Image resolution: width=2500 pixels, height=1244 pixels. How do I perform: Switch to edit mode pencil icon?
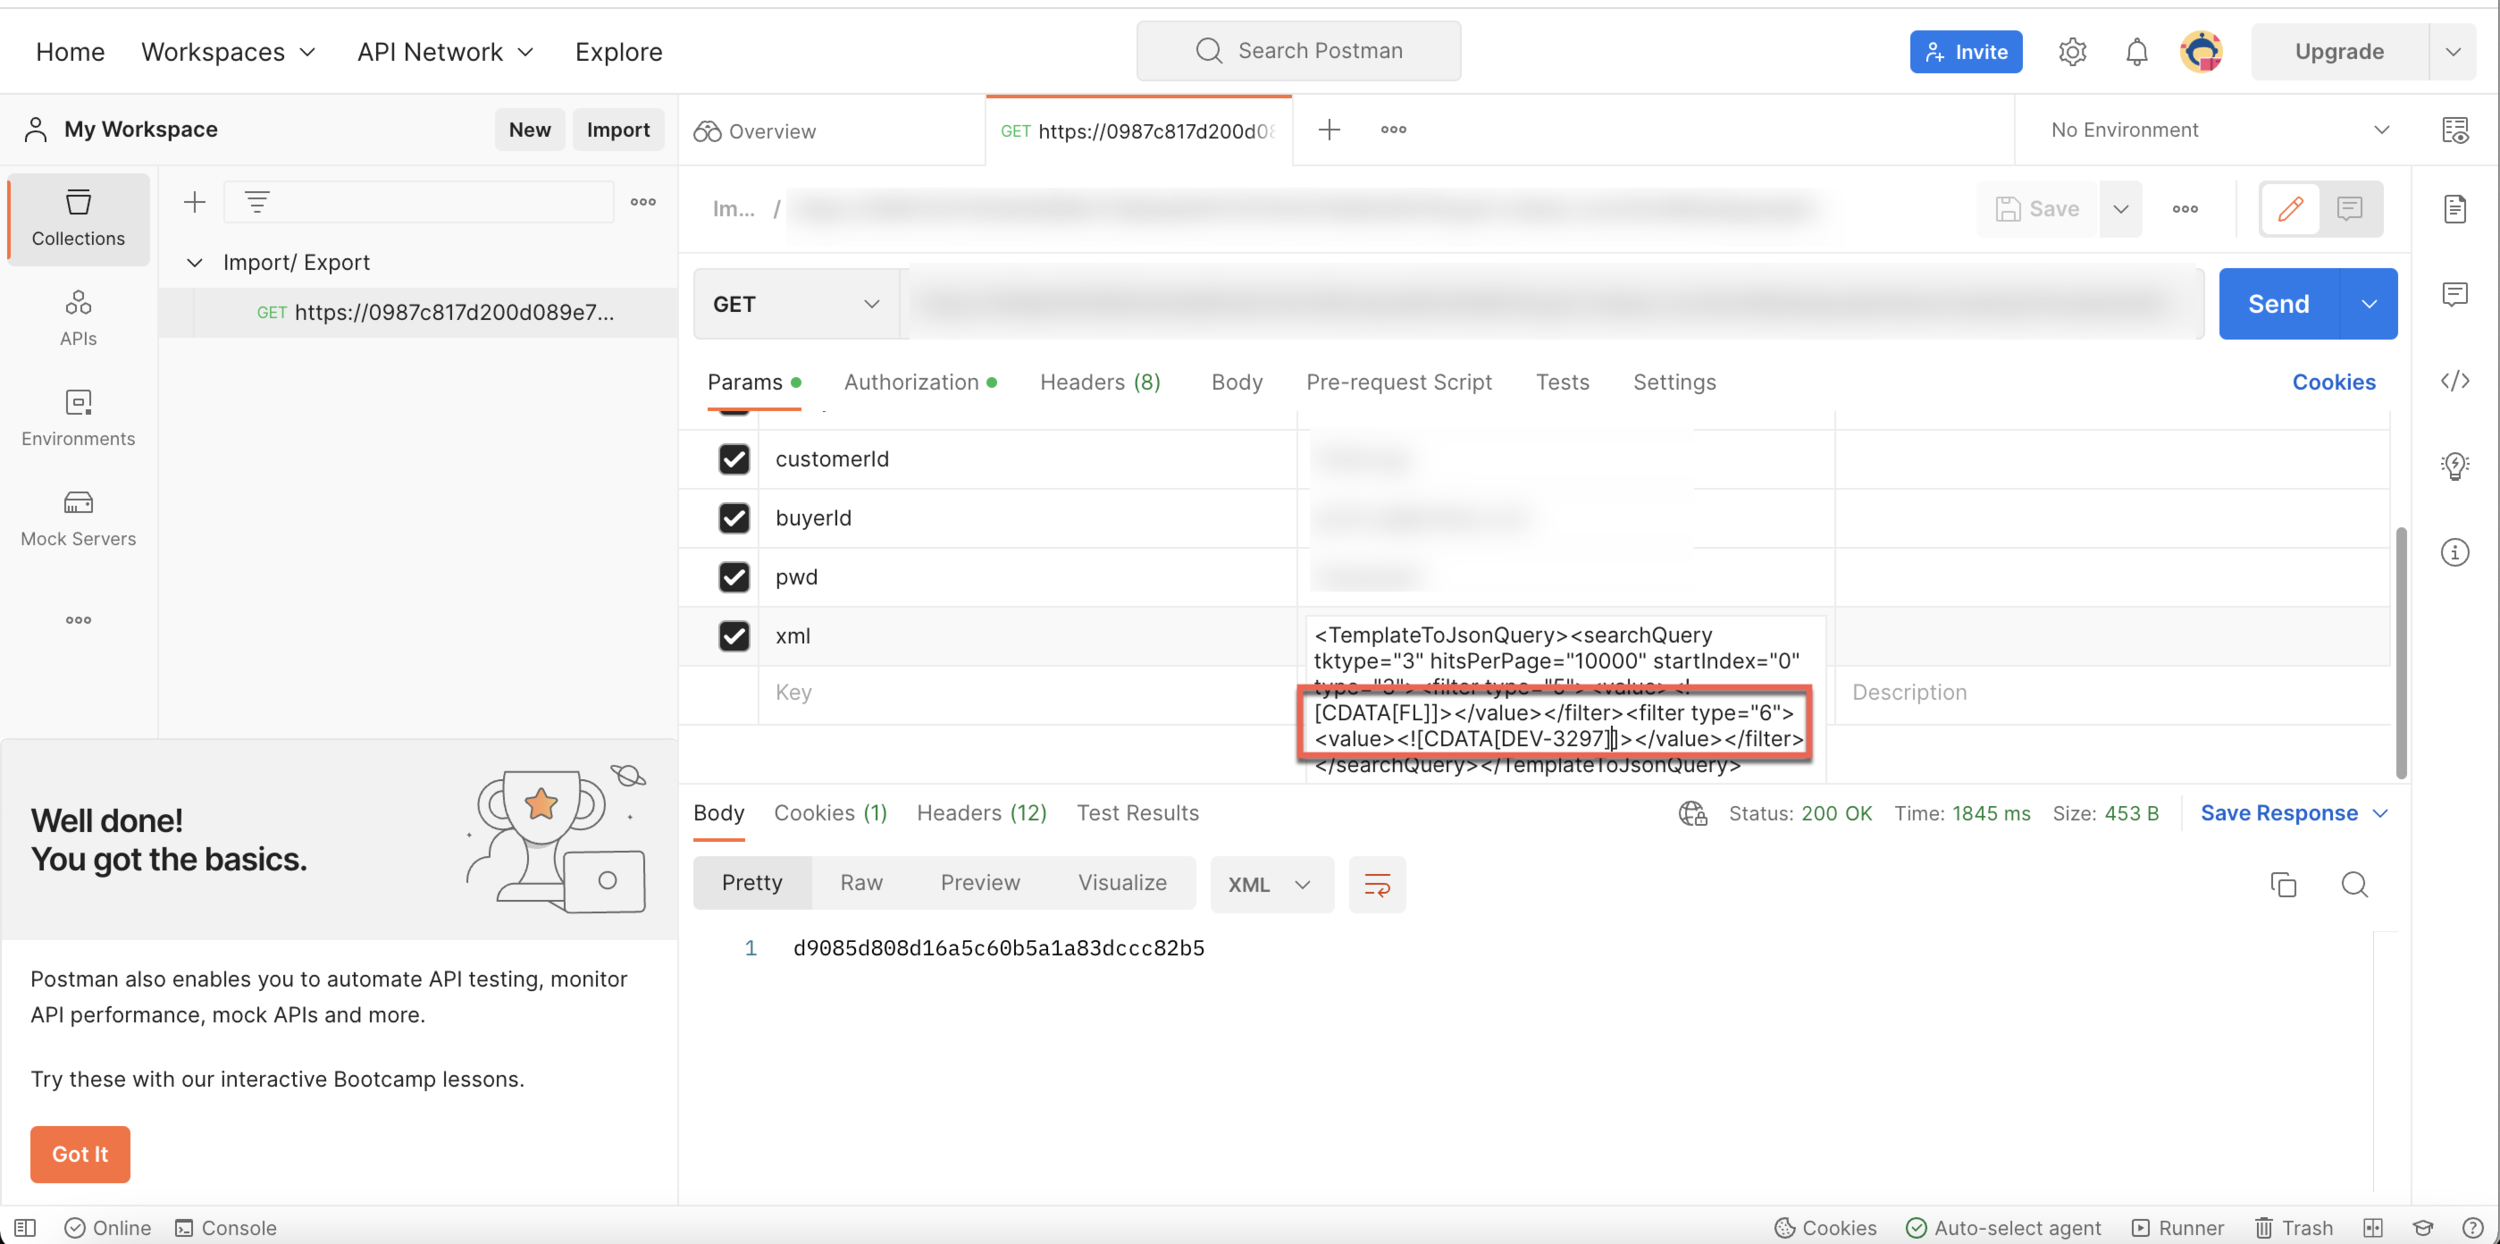point(2290,209)
